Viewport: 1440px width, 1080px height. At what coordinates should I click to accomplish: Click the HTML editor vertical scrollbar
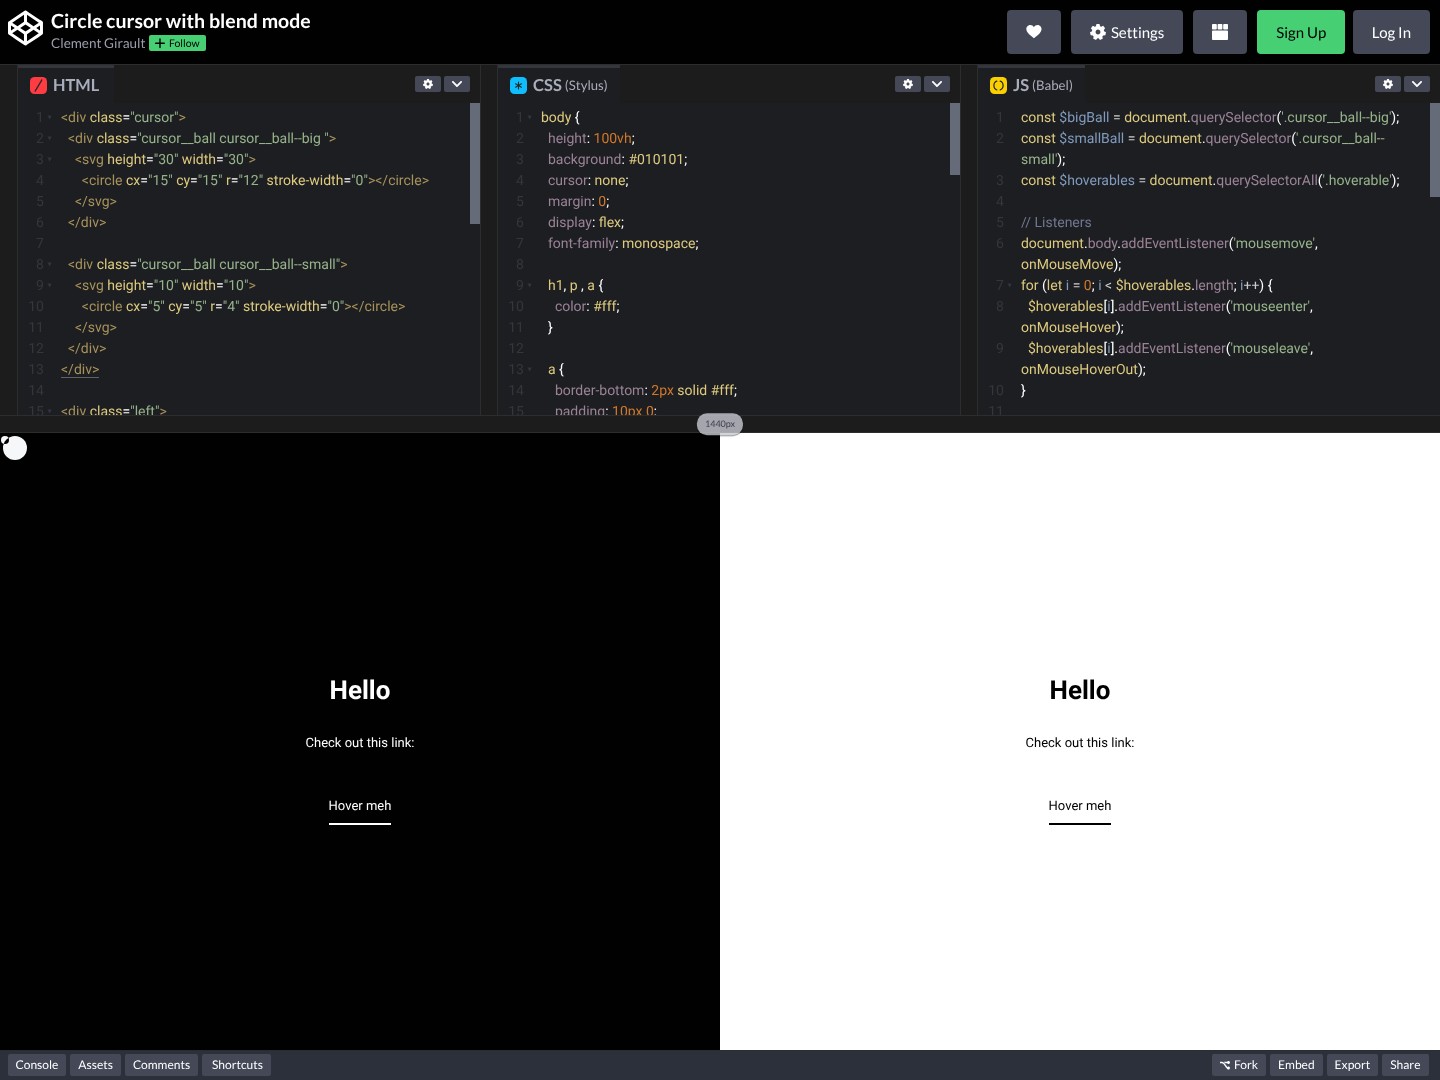[x=475, y=164]
